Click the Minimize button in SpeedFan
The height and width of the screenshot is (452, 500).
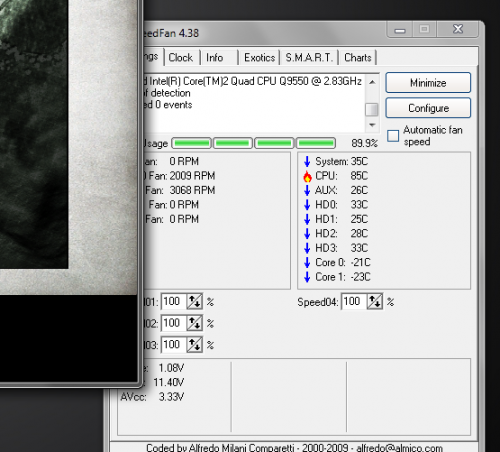(428, 83)
